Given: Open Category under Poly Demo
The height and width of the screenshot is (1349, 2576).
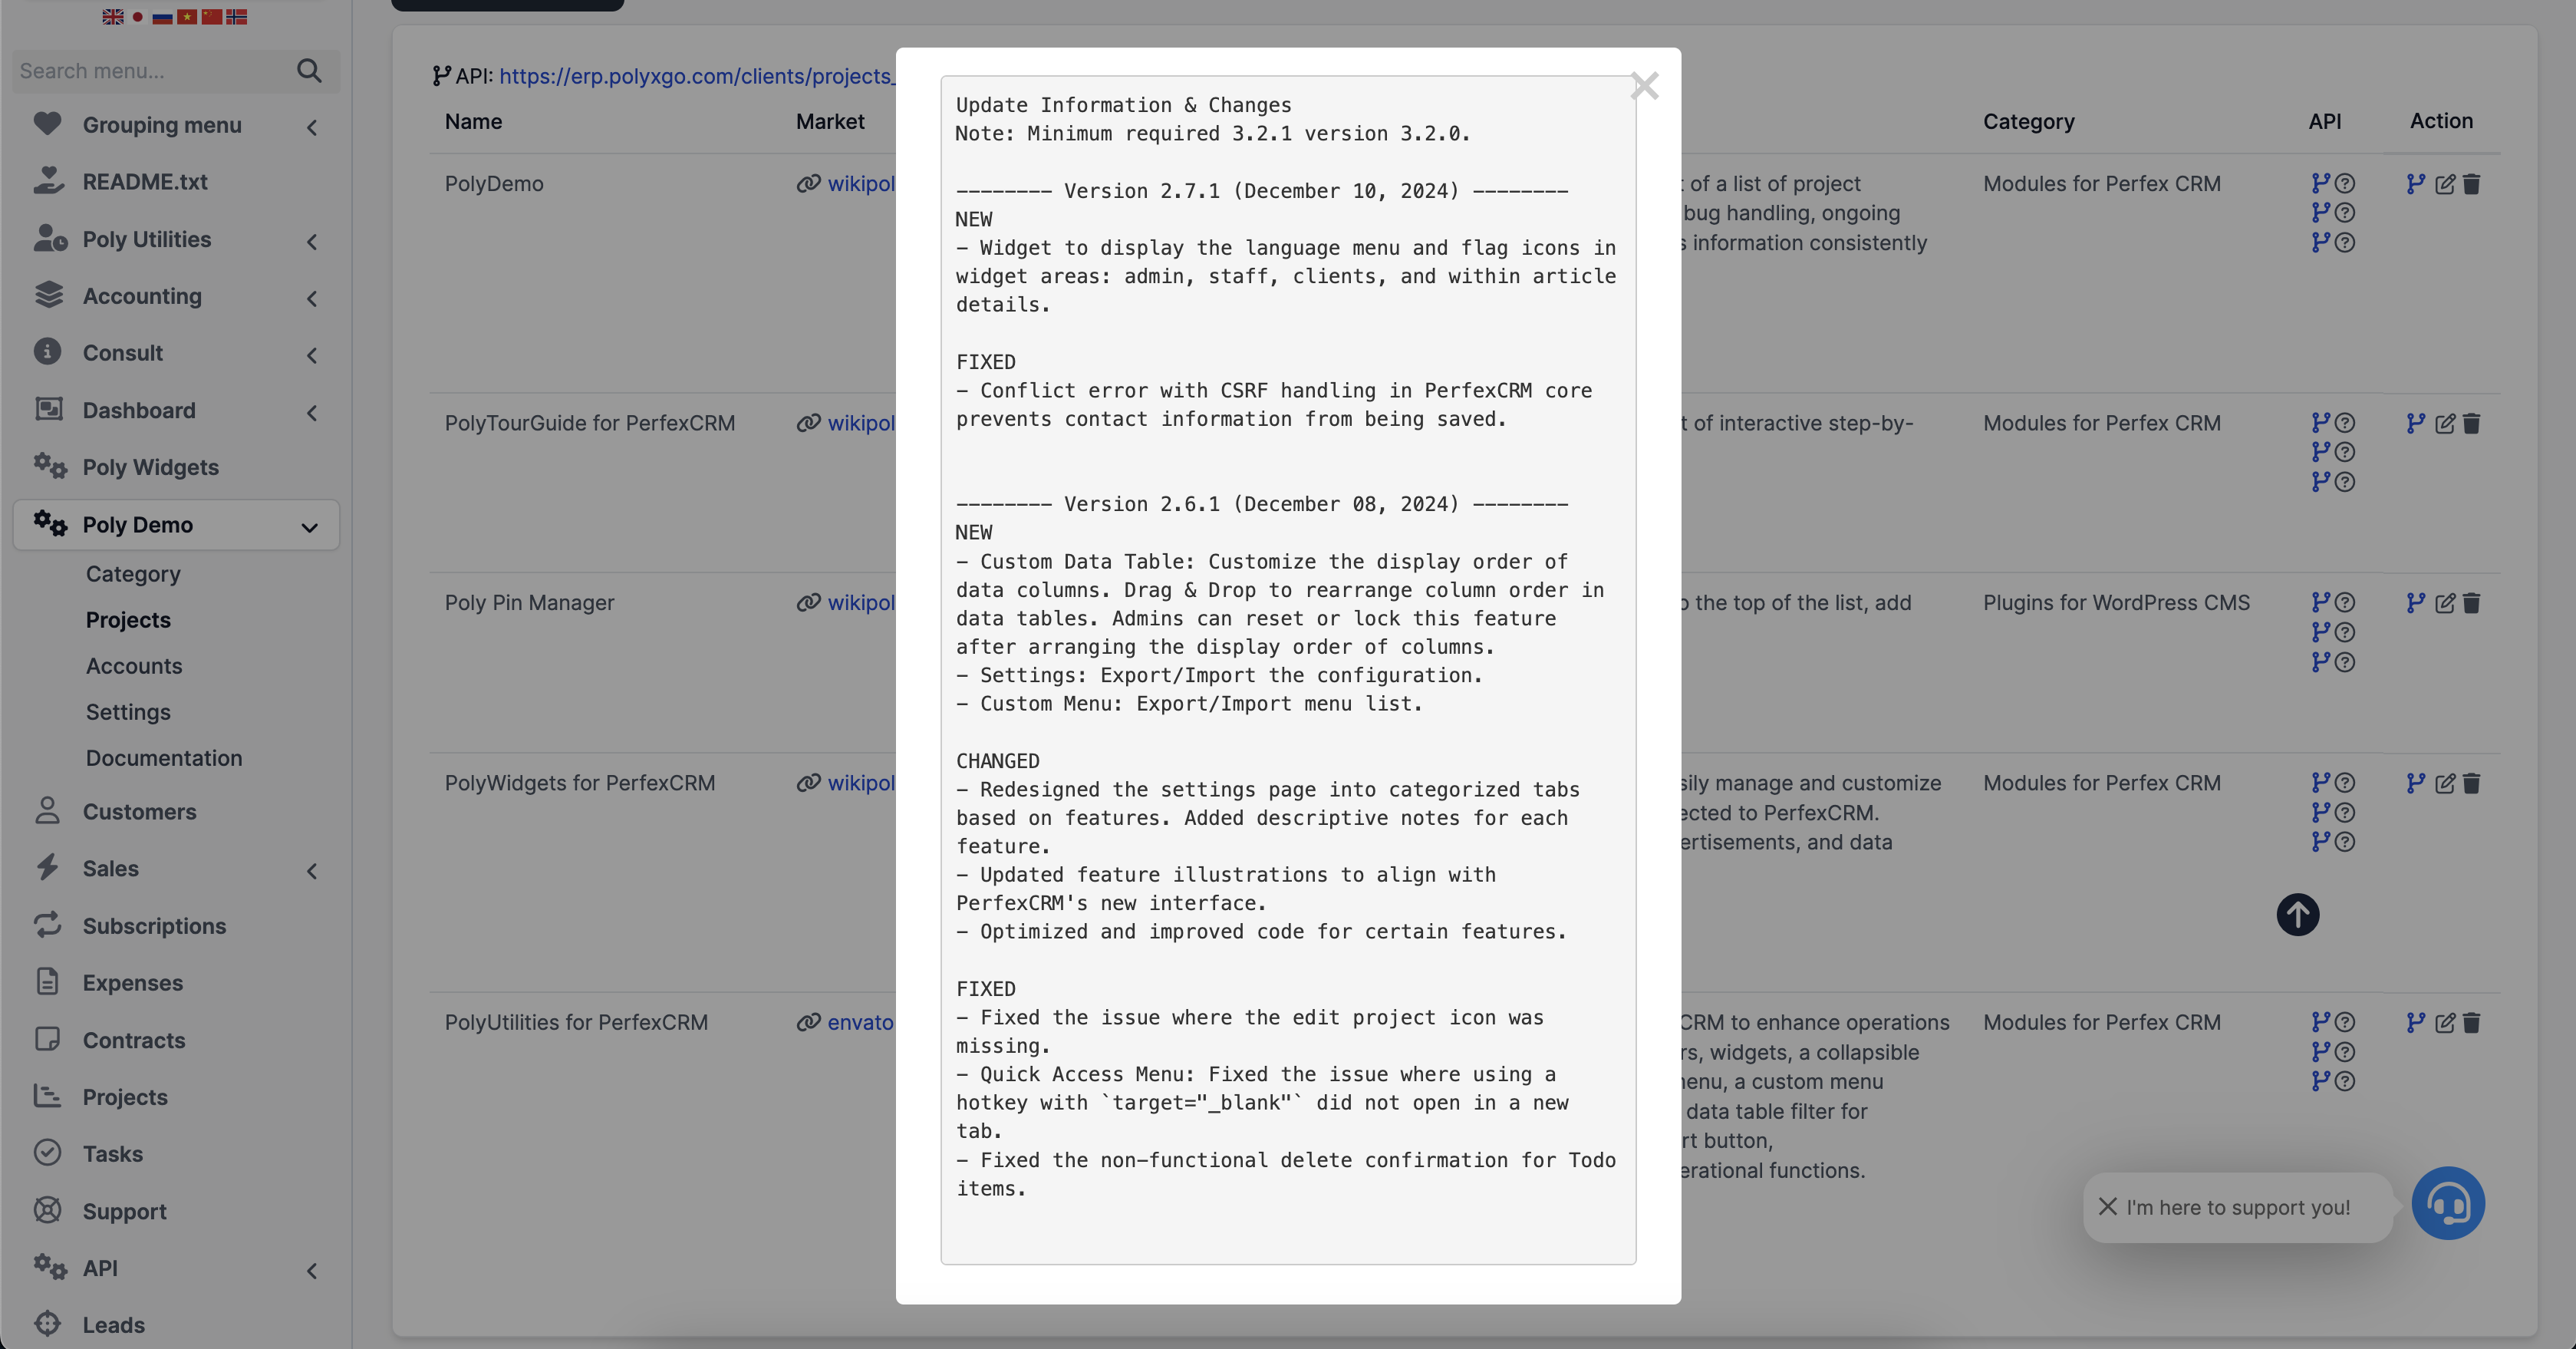Looking at the screenshot, I should coord(133,574).
